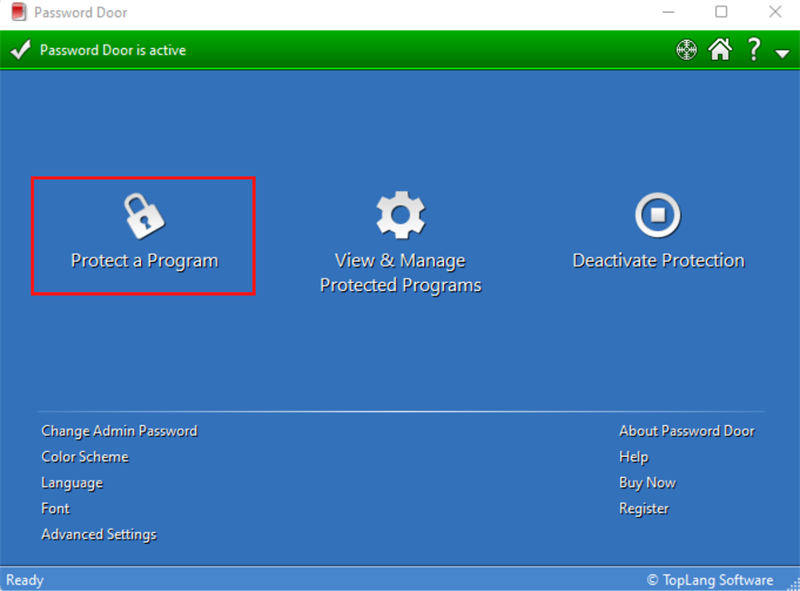The height and width of the screenshot is (591, 800).
Task: Open the Language settings entry
Action: pos(71,482)
